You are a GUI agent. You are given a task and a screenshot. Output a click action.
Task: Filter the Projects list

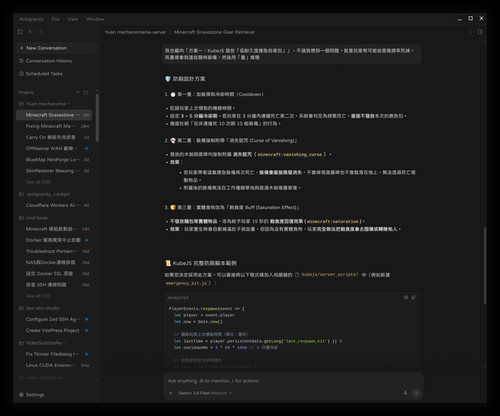pos(78,92)
